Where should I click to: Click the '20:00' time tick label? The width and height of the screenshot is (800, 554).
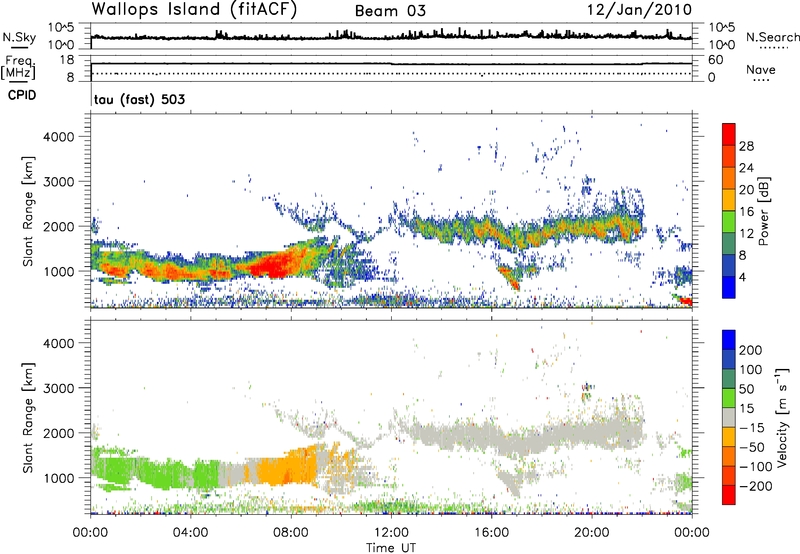[x=592, y=533]
